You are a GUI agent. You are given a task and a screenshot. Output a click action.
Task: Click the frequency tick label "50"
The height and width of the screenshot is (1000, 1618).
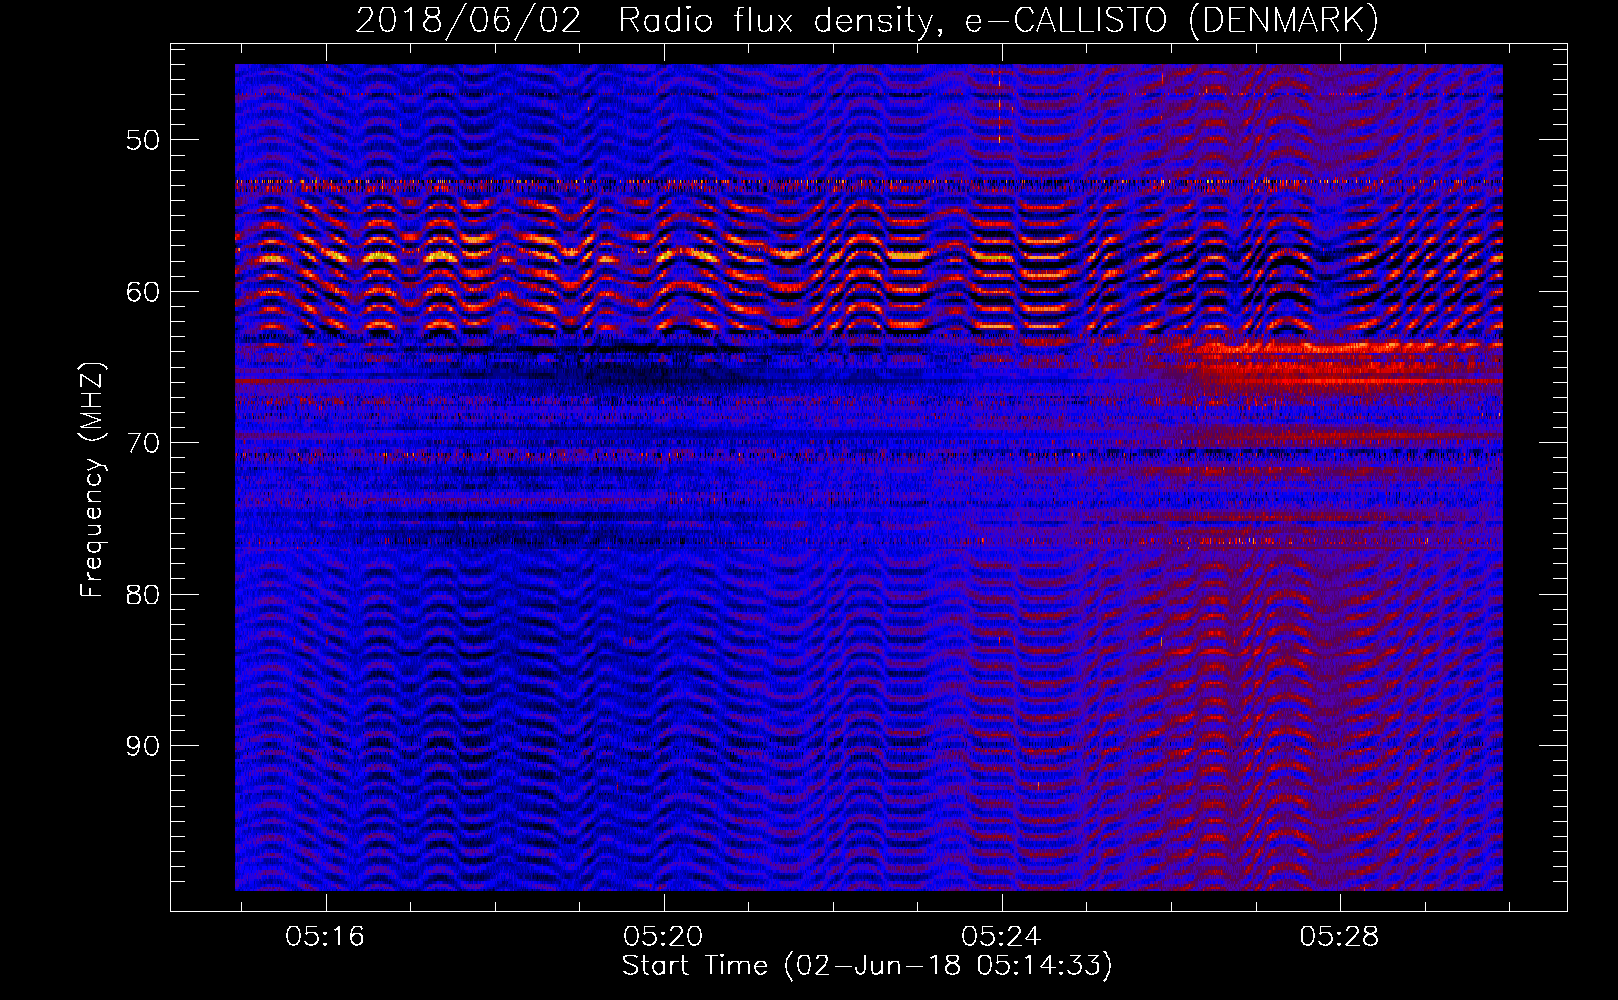coord(143,140)
